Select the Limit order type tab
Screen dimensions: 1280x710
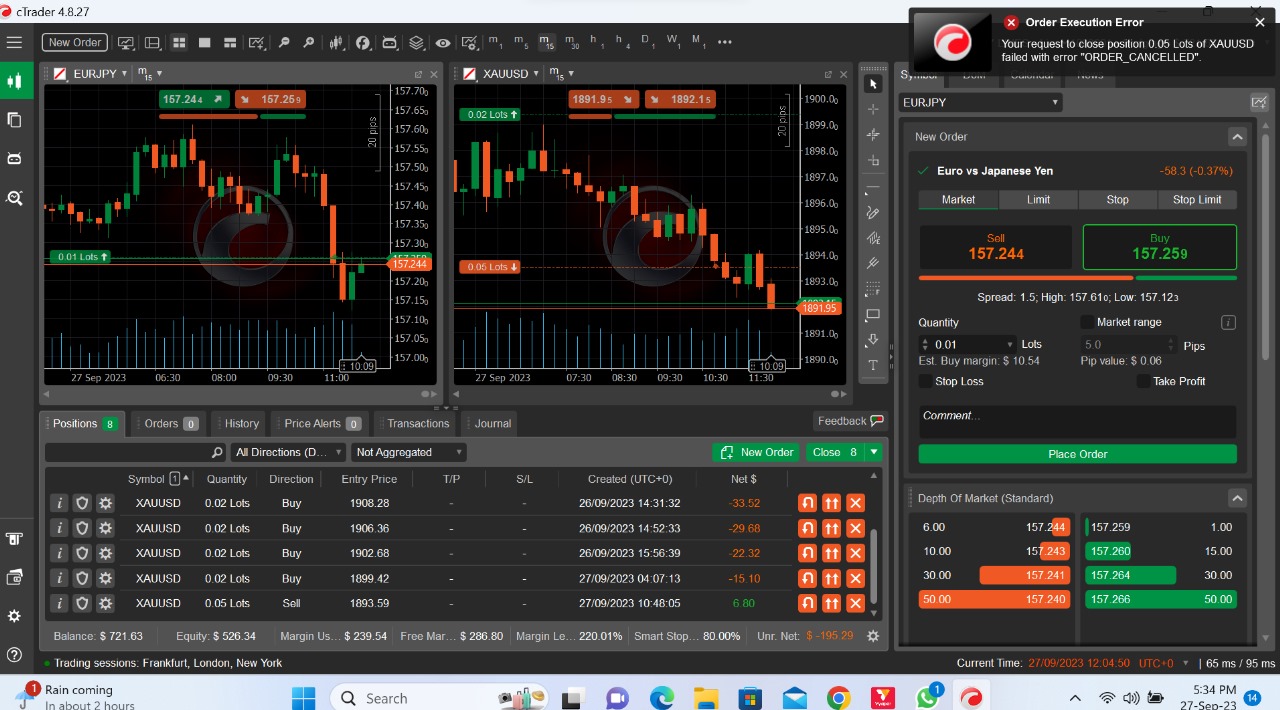click(1038, 200)
